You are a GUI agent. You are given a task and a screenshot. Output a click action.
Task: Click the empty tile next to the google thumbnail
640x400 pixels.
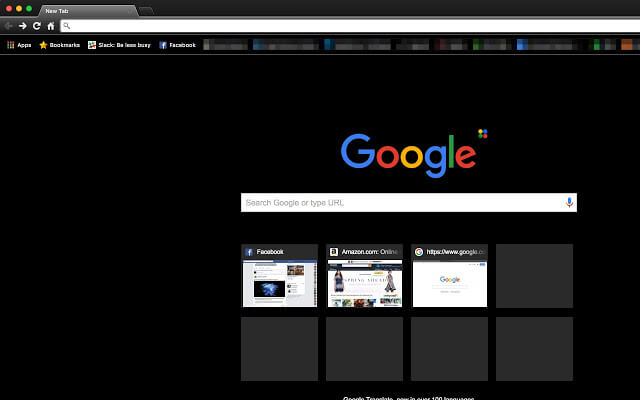(534, 276)
